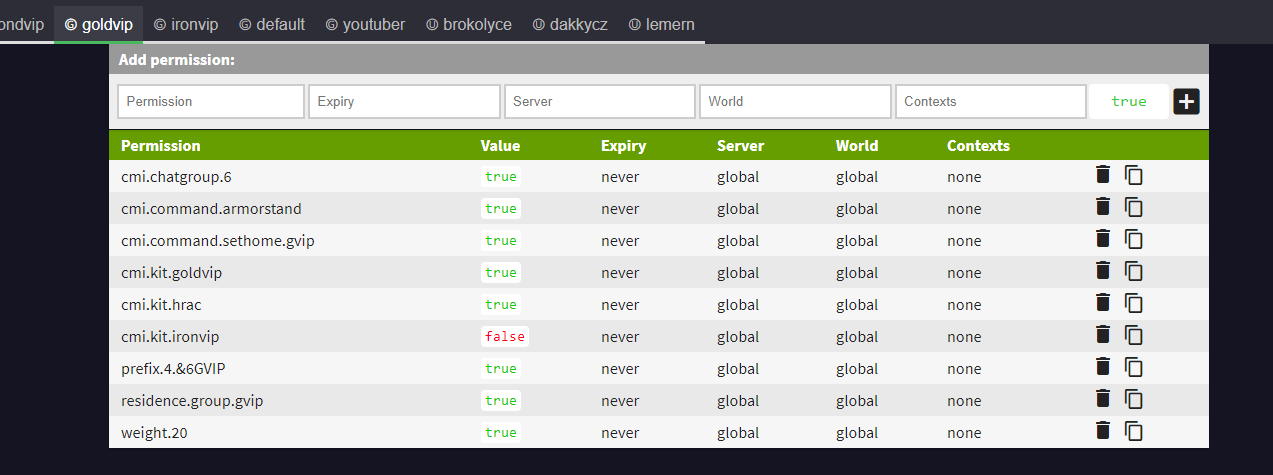
Task: Toggle prefix.4.&6GVIP value
Action: pyautogui.click(x=501, y=369)
